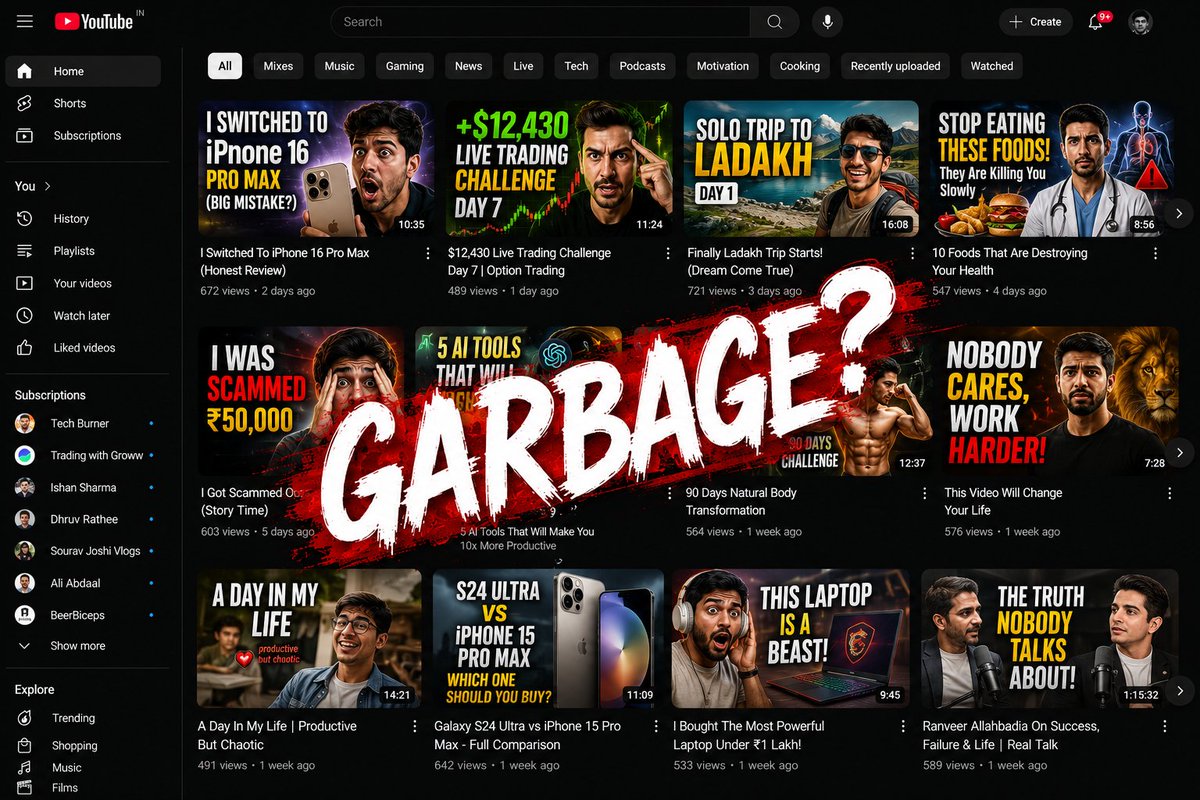Click the Create button
The height and width of the screenshot is (800, 1200).
1035,22
